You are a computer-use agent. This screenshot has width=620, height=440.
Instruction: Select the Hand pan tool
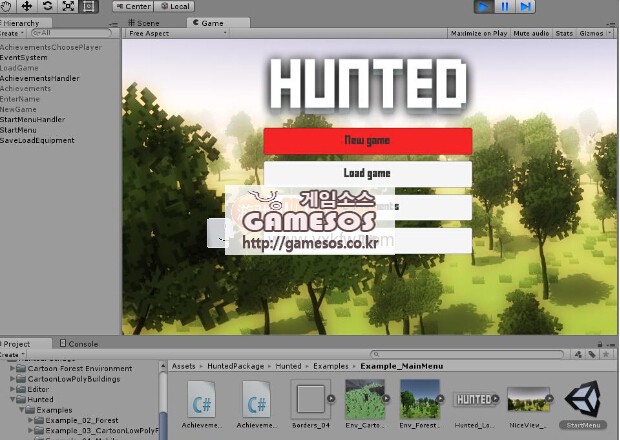pyautogui.click(x=7, y=6)
